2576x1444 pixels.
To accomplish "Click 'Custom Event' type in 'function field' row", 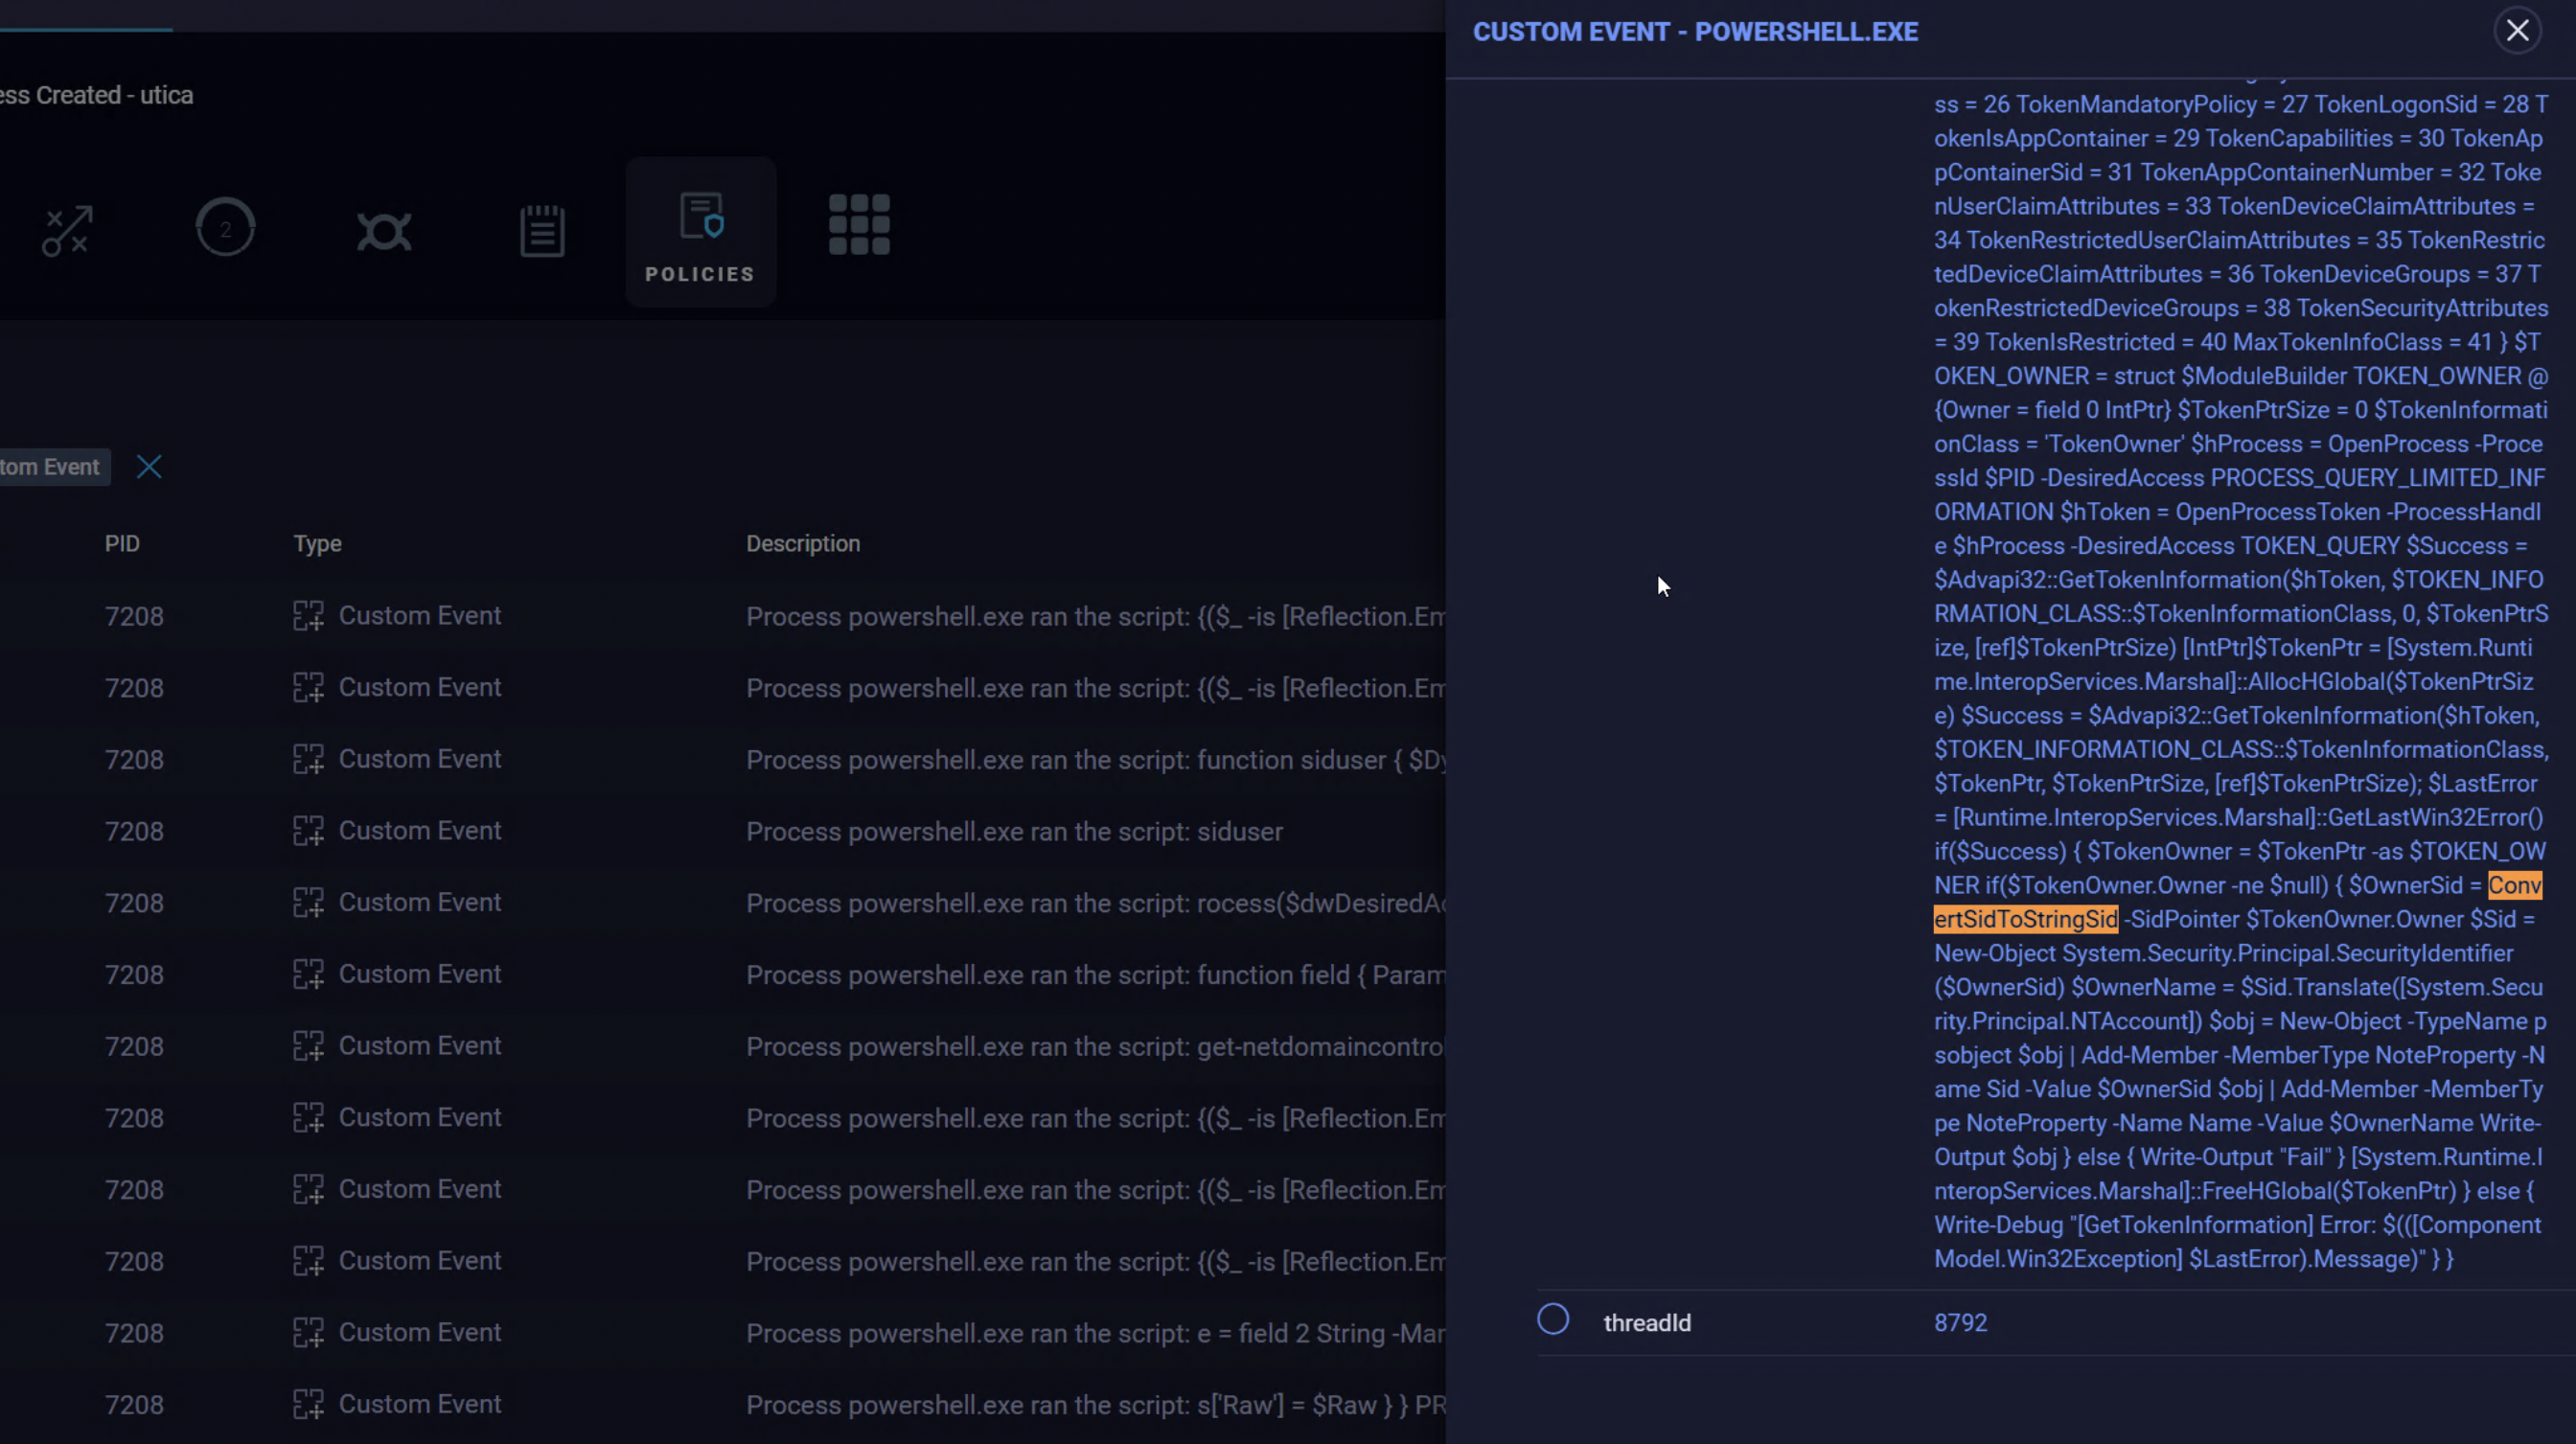I will [420, 974].
